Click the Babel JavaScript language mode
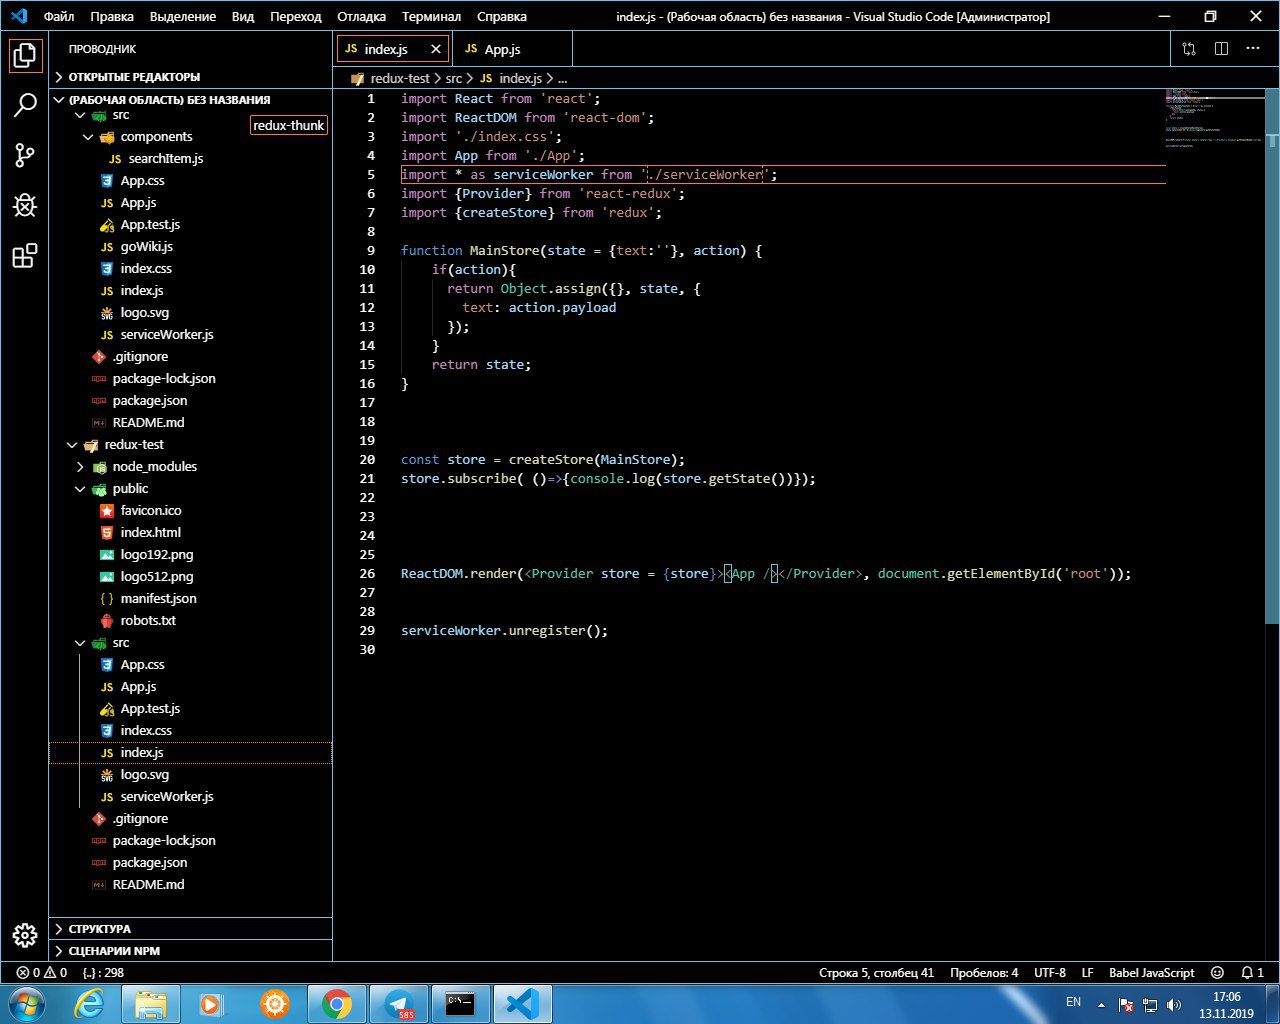The width and height of the screenshot is (1280, 1024). click(1151, 972)
